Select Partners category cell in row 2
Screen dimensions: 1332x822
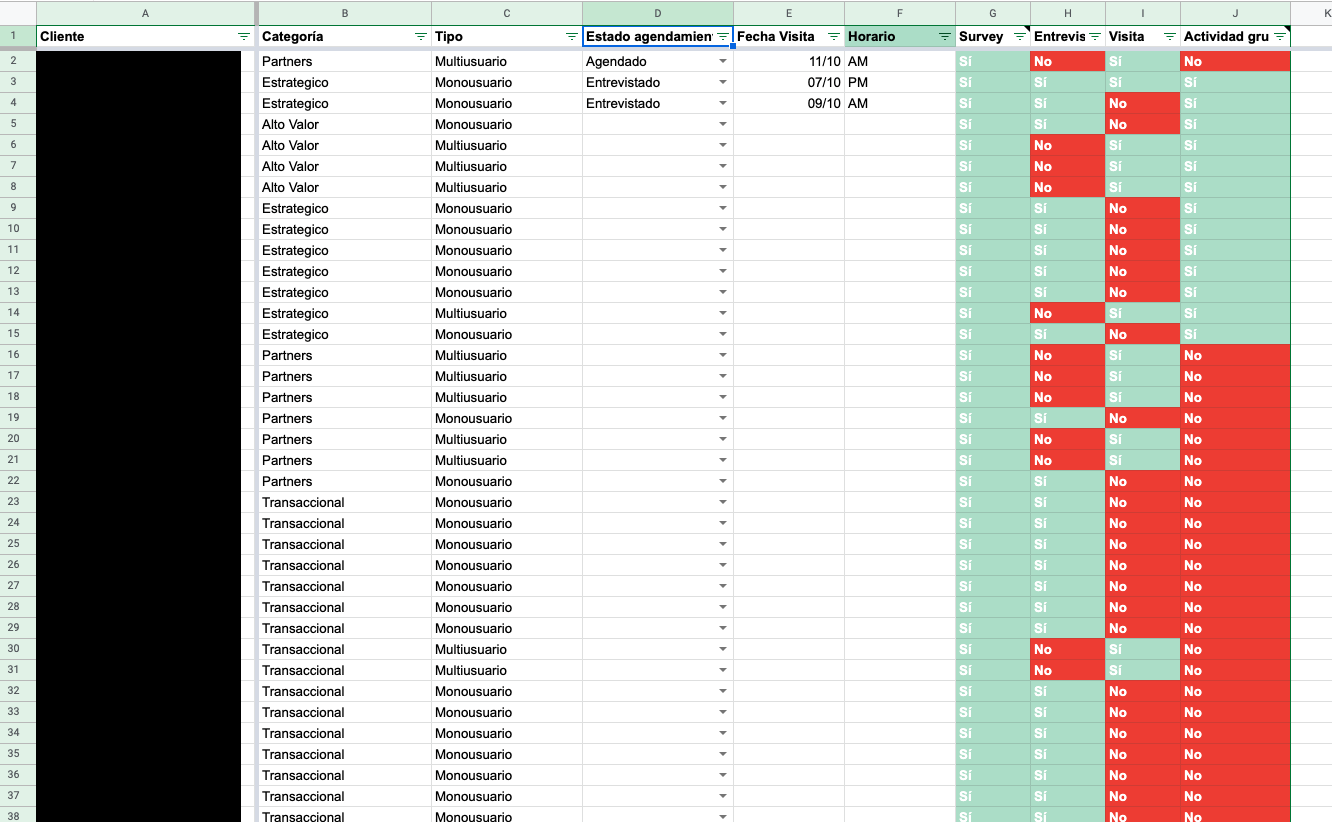345,61
